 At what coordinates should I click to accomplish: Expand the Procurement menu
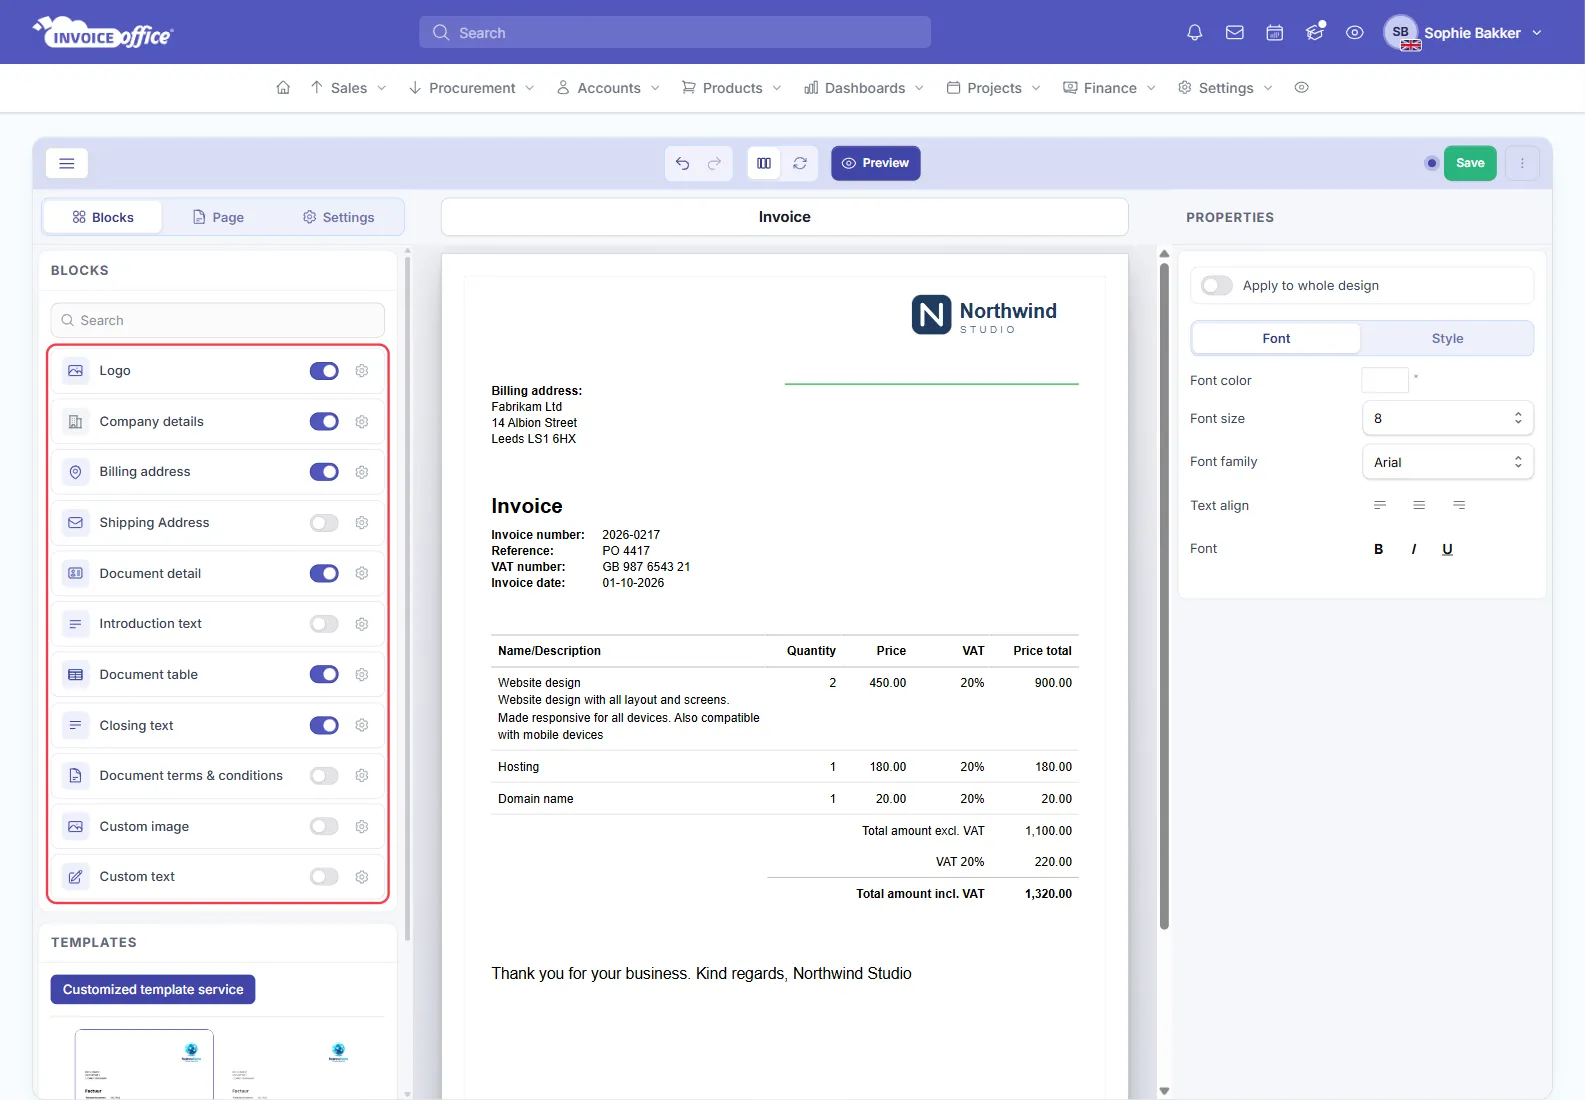(x=472, y=88)
